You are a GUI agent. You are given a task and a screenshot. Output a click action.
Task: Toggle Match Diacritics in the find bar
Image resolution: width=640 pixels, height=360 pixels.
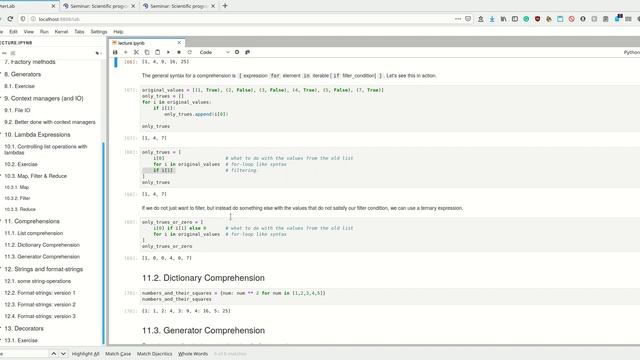154,354
